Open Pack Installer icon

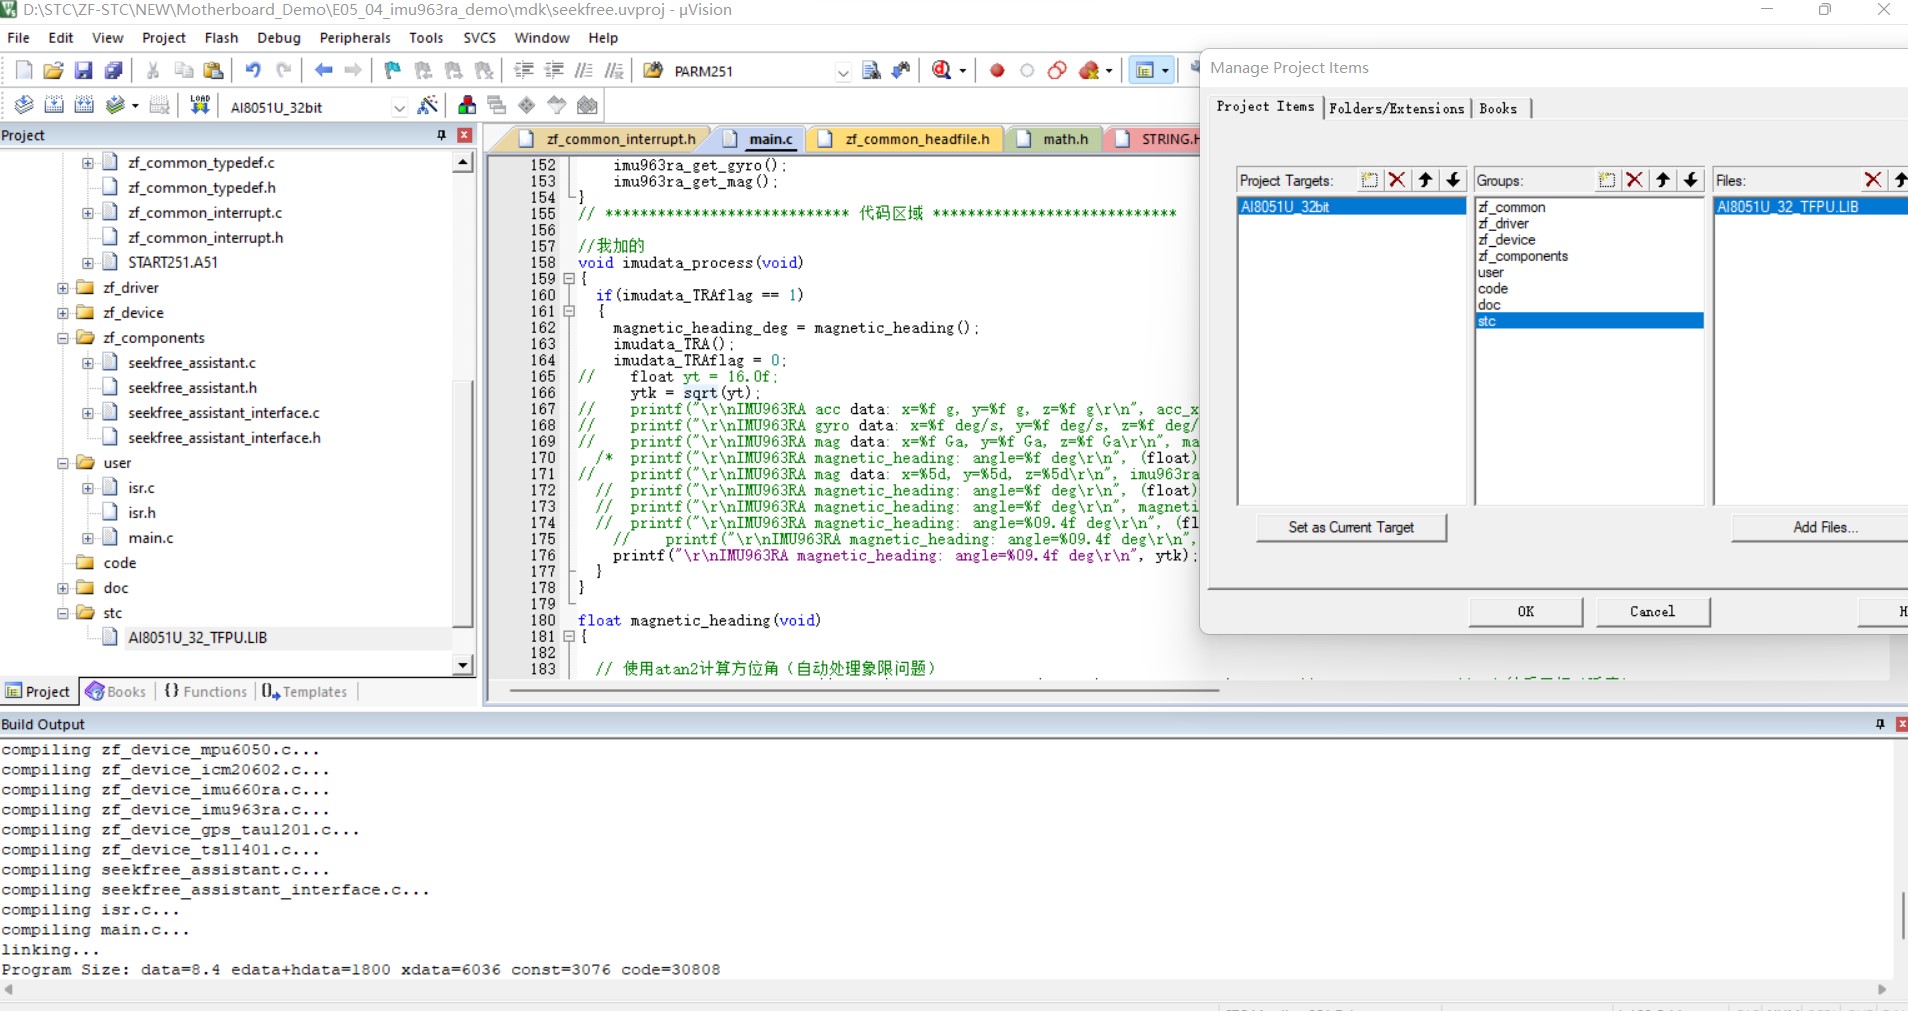pos(588,105)
